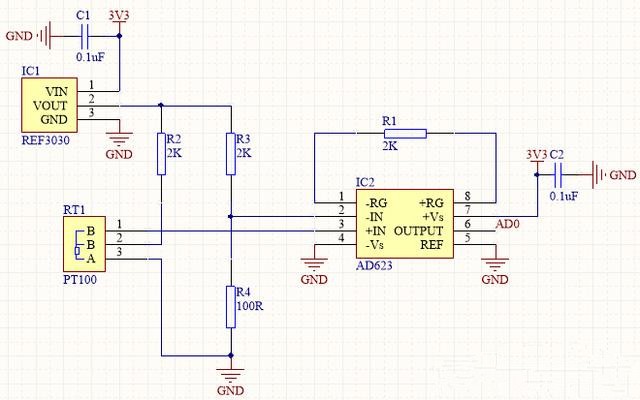Select resistor R2 body

161,154
